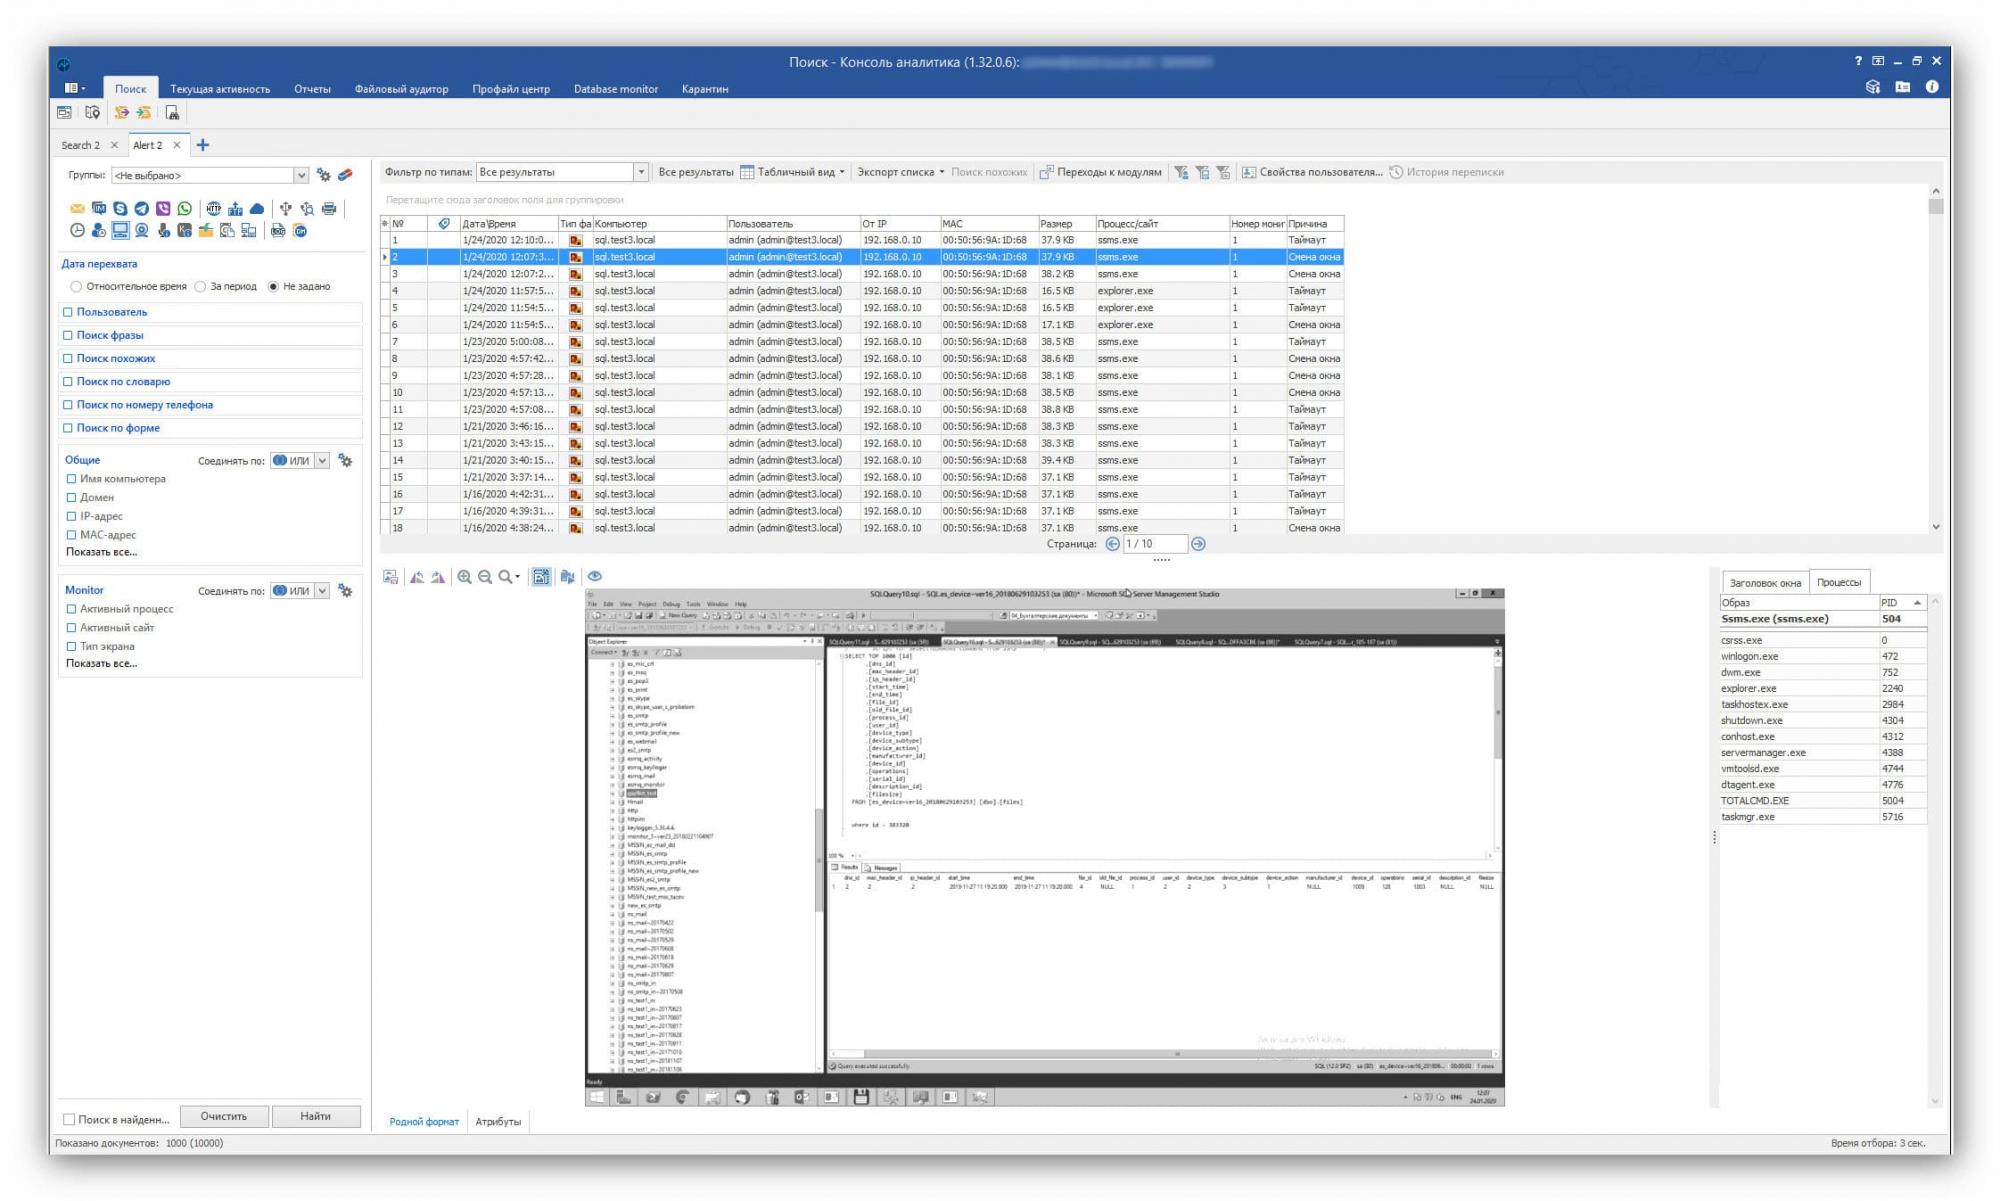Toggle the eye preview icon
The height and width of the screenshot is (1201, 2000).
595,577
